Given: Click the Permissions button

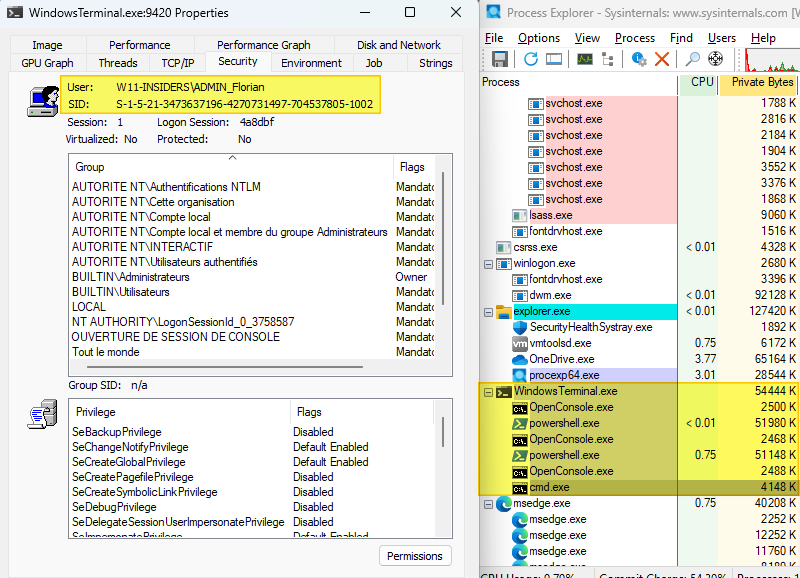Looking at the screenshot, I should pyautogui.click(x=414, y=556).
